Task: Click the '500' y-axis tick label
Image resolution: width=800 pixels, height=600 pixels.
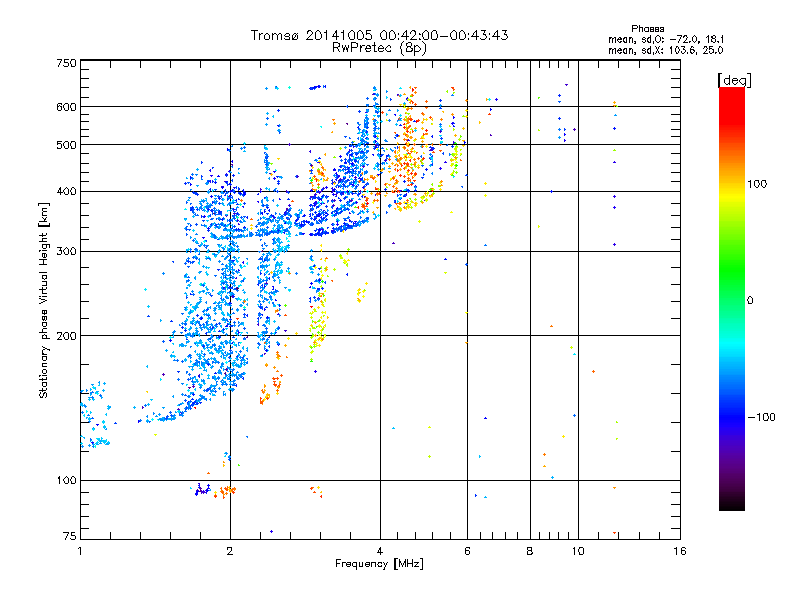Action: click(x=67, y=145)
